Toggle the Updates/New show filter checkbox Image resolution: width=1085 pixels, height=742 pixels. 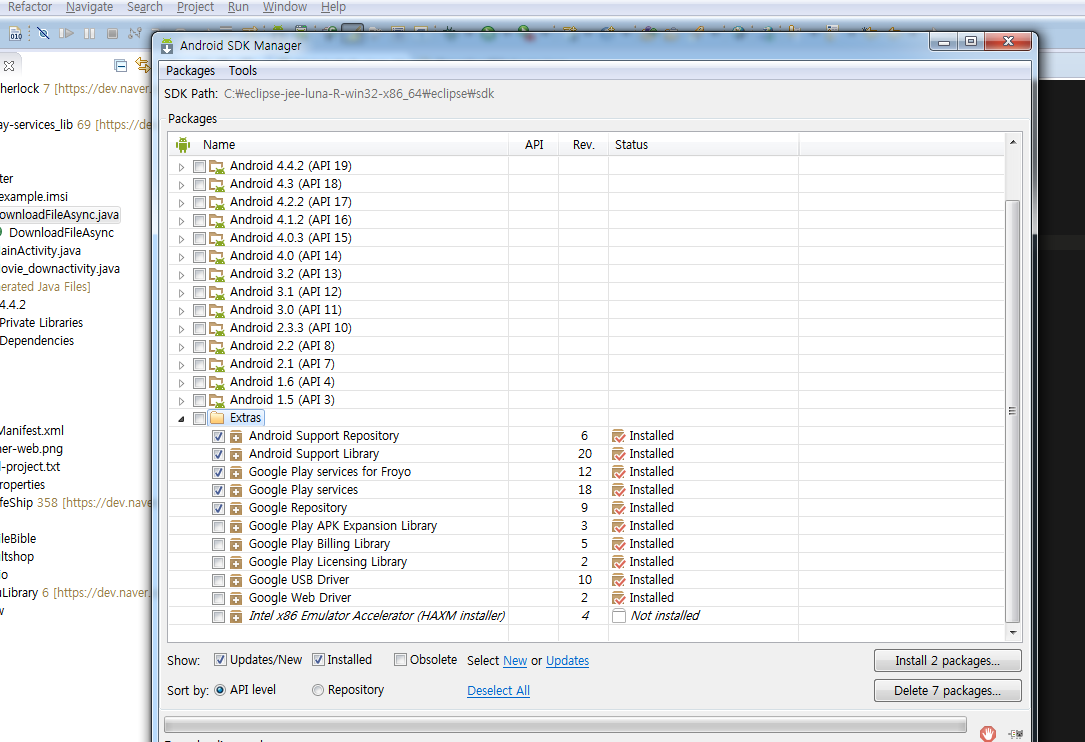coord(220,660)
